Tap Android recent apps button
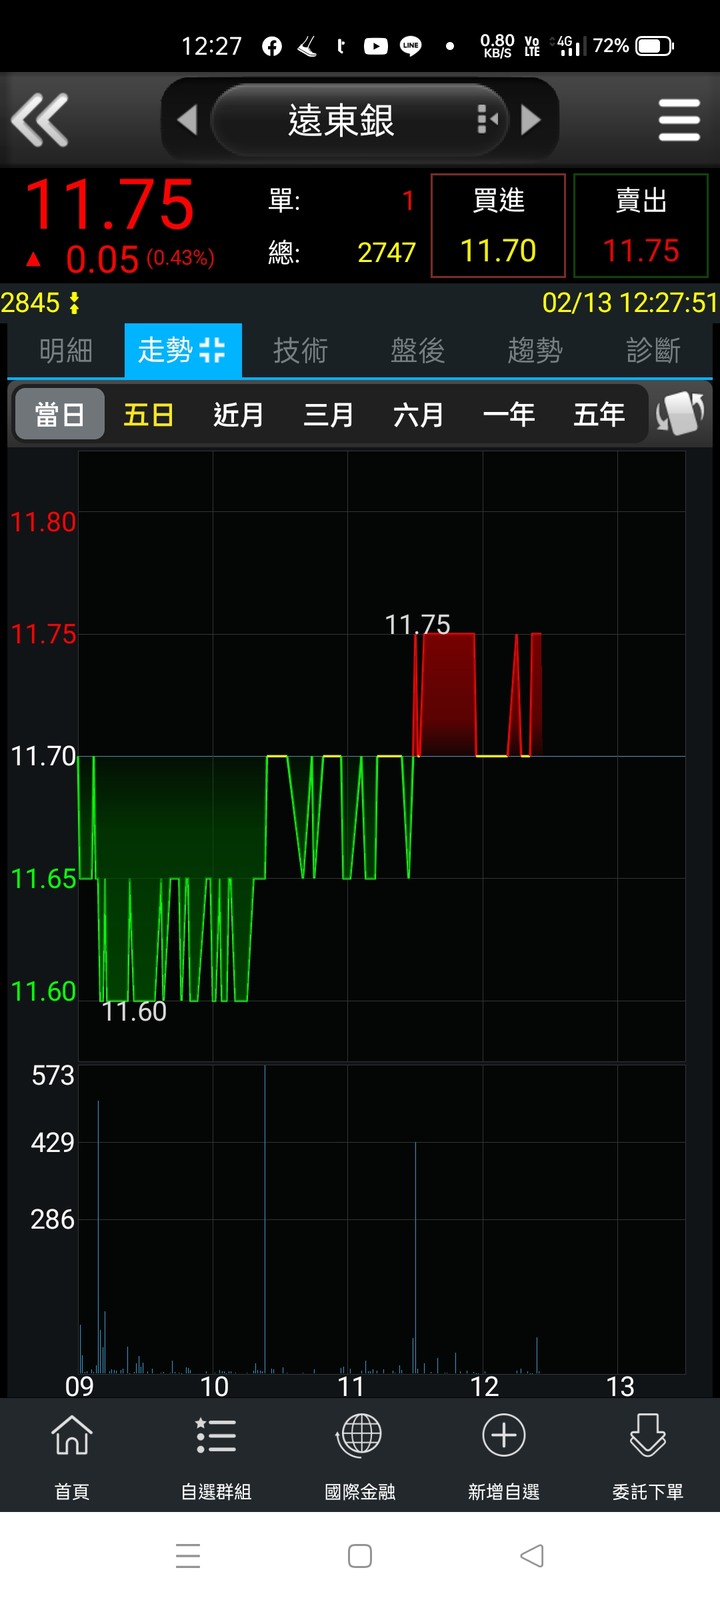 coord(188,1556)
